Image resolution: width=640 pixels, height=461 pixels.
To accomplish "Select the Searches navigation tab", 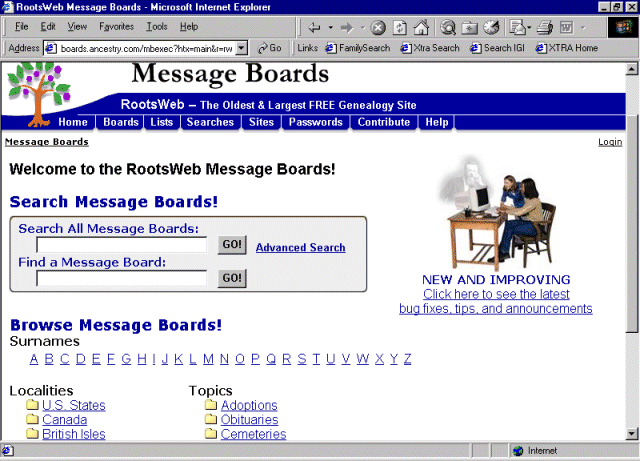I will (x=210, y=122).
